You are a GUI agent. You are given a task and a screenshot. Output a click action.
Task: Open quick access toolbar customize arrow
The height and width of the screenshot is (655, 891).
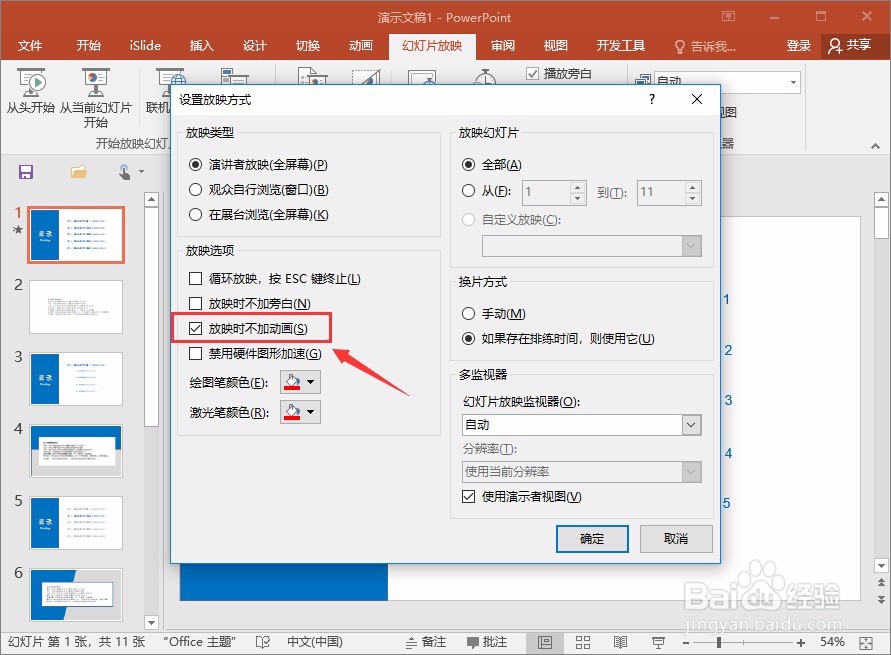(141, 172)
